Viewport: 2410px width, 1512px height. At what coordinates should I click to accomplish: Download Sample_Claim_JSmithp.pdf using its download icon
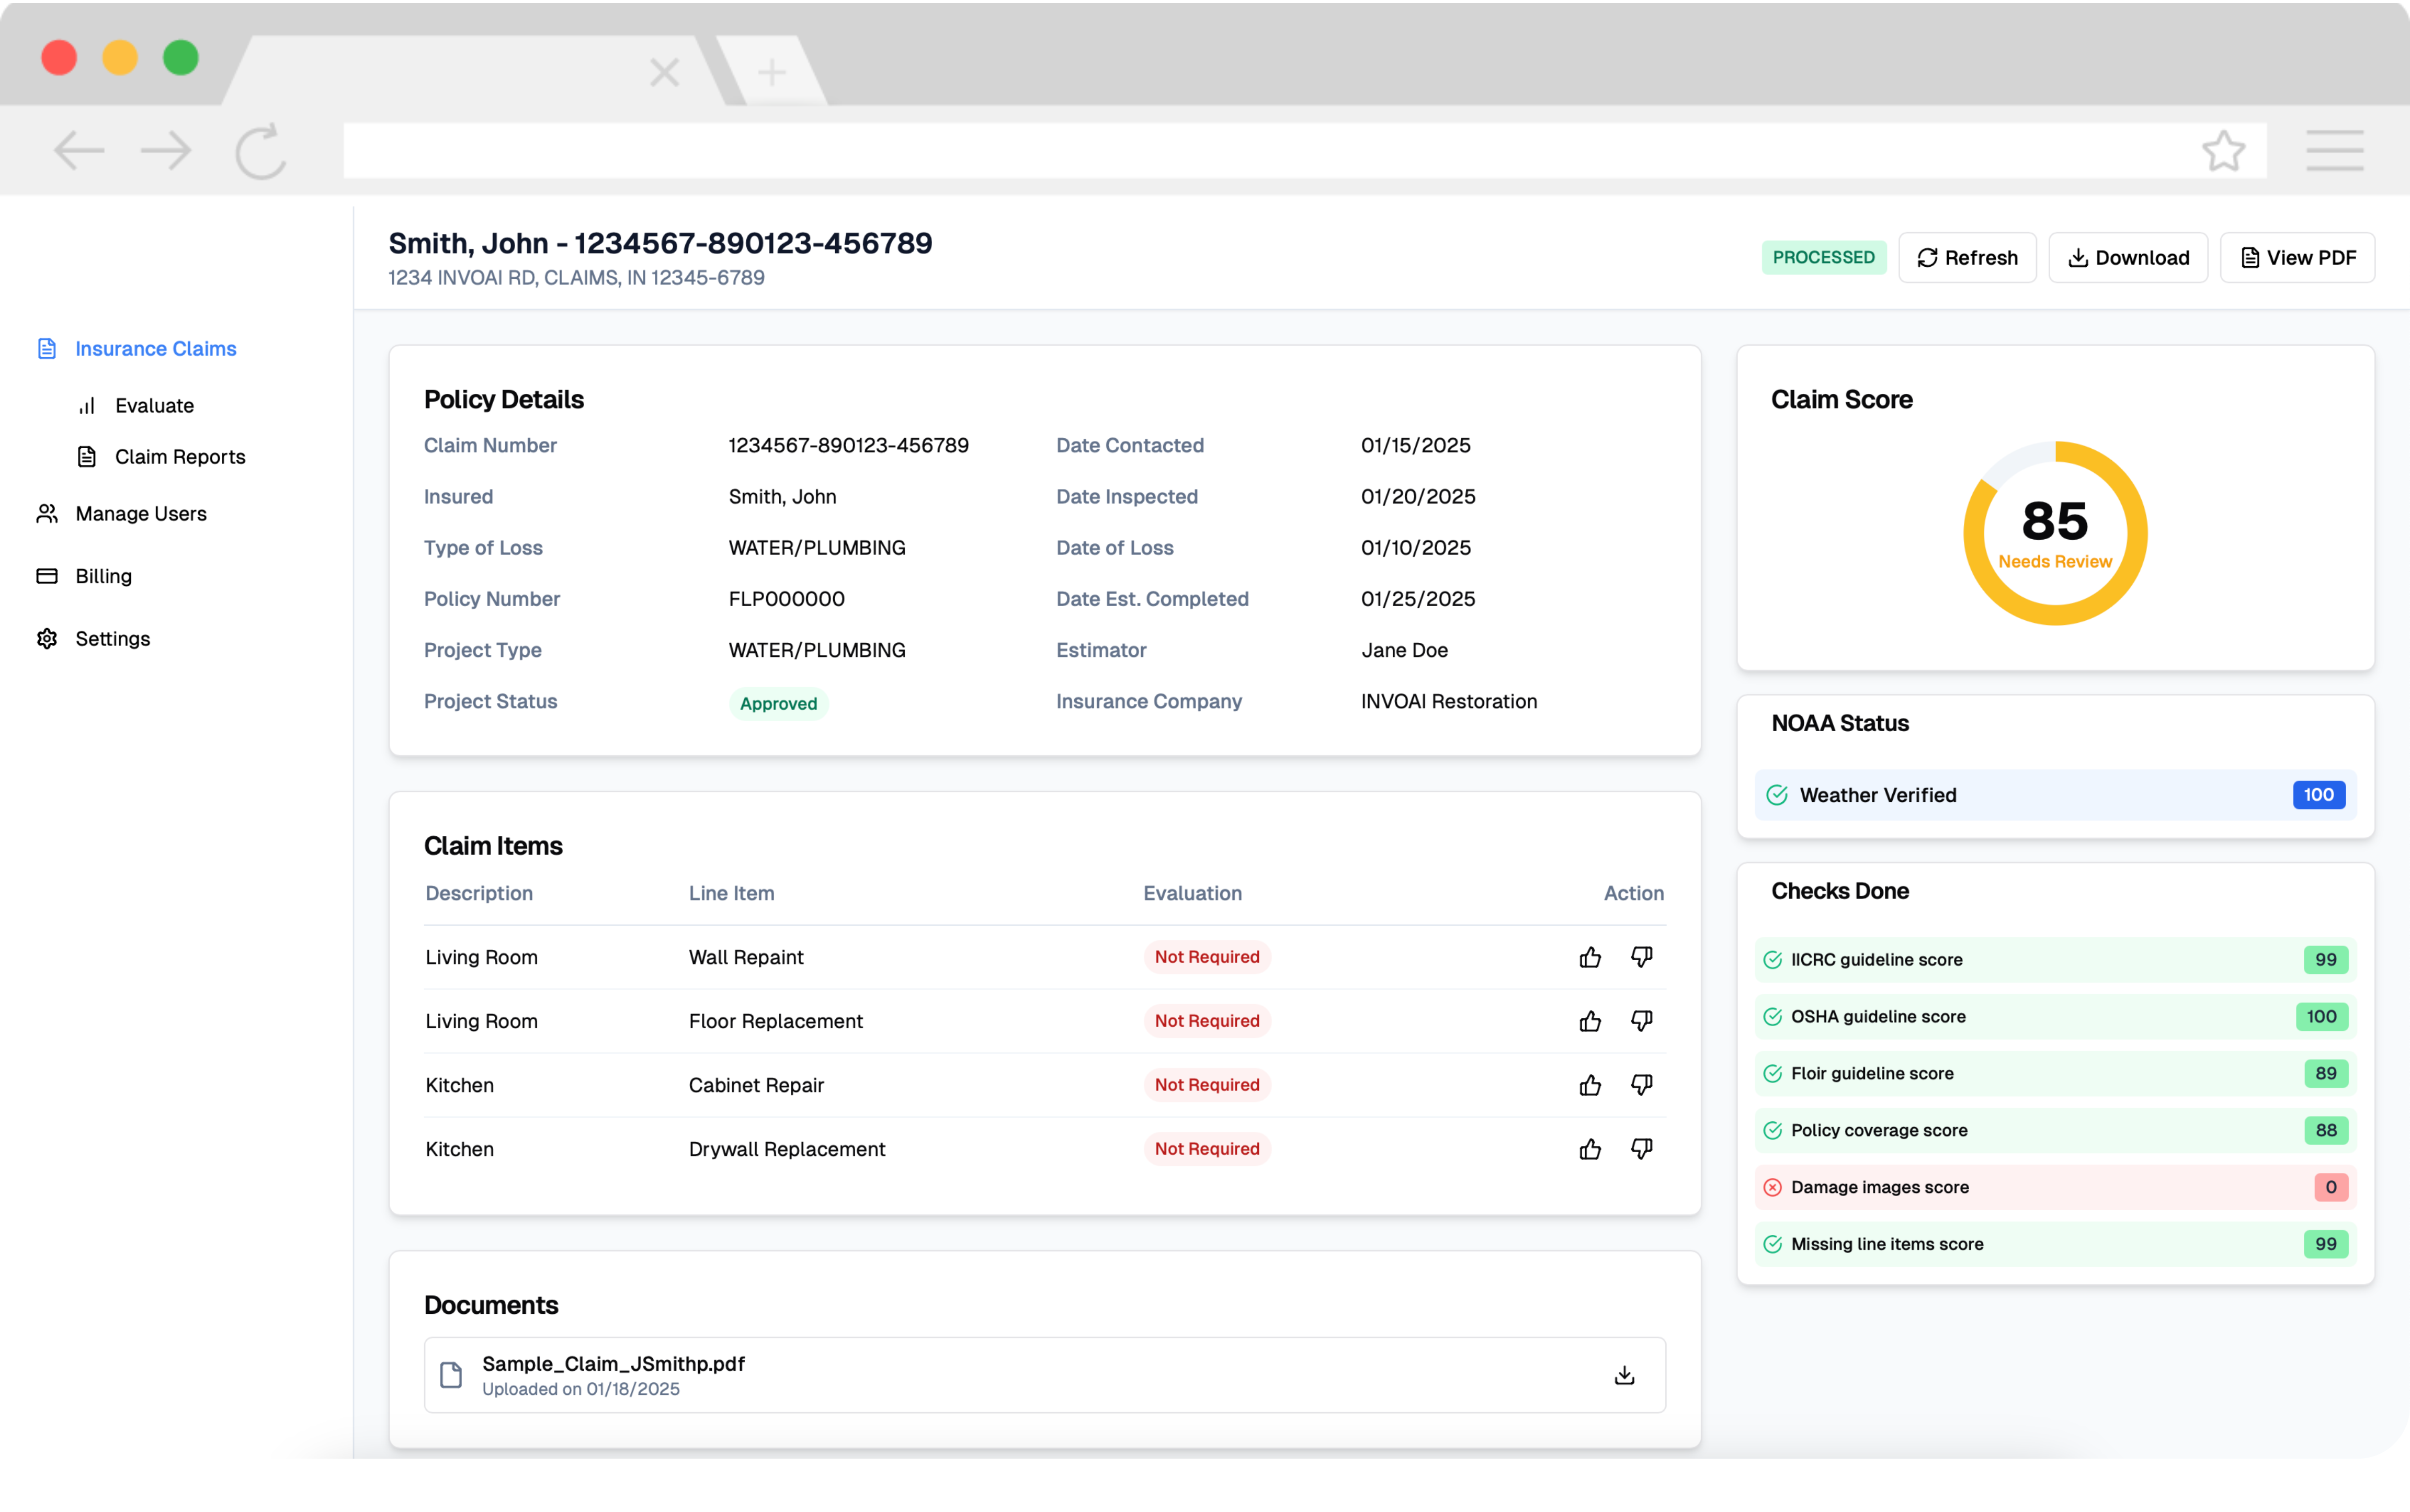(1624, 1374)
